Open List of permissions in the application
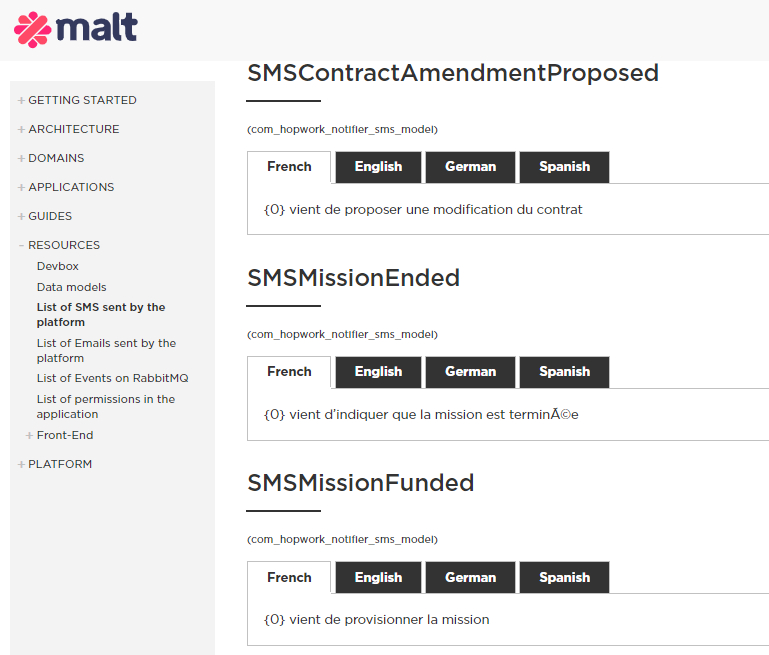769x655 pixels. coord(105,406)
